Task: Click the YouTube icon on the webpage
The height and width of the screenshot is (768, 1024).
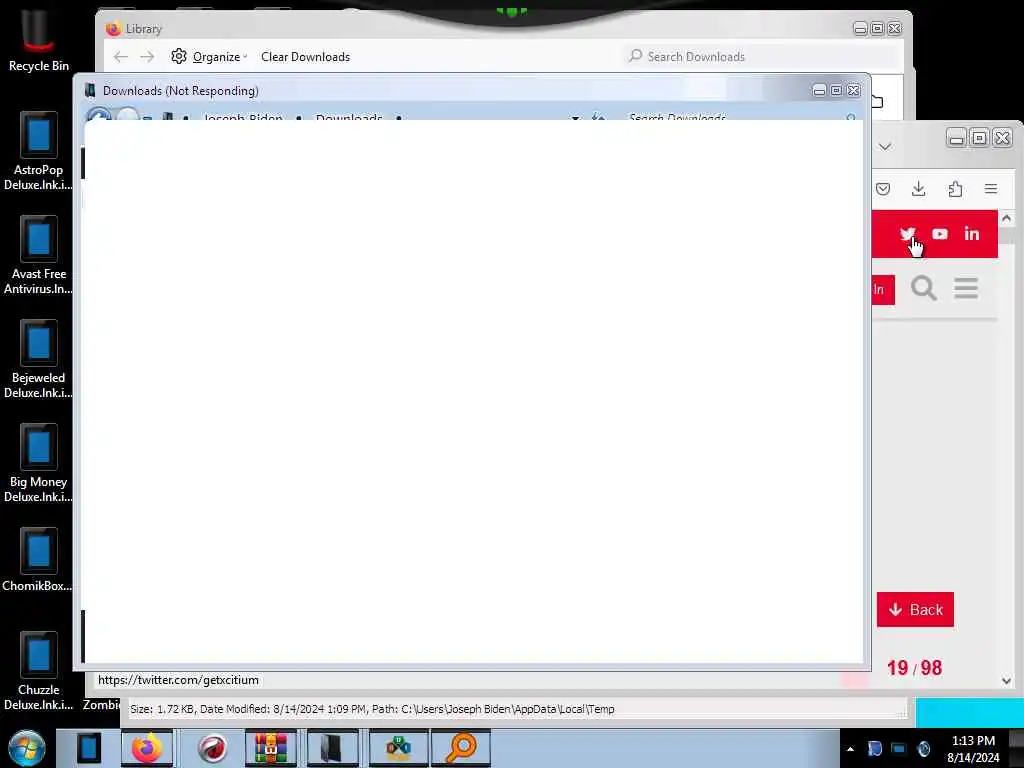Action: [x=940, y=234]
